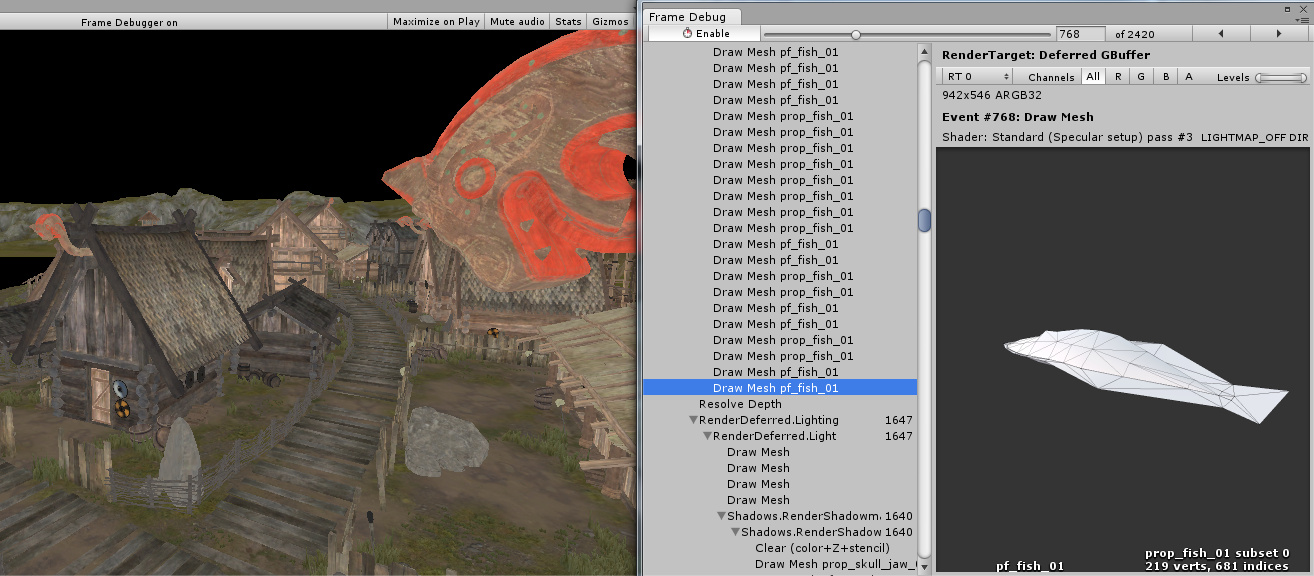Click the Stats button

click(568, 21)
